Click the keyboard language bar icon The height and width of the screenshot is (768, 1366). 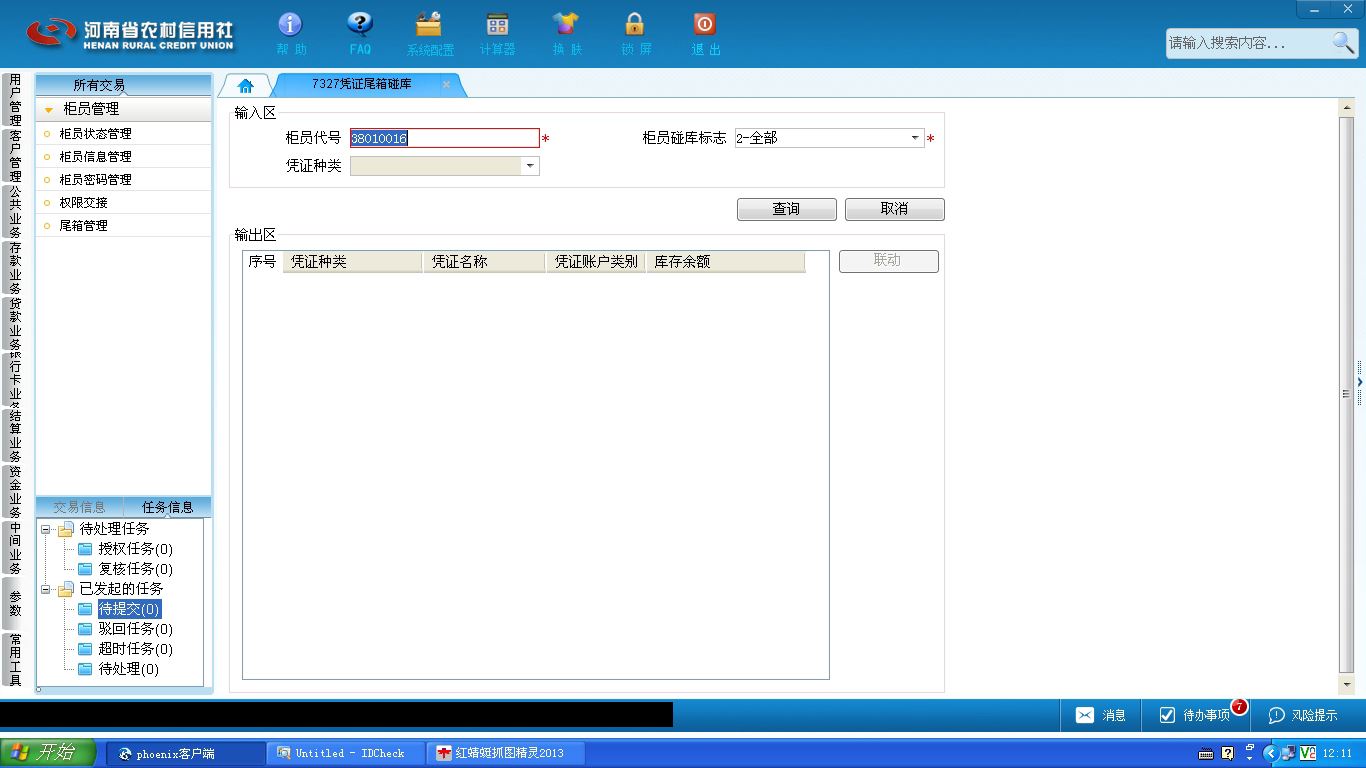point(1206,753)
